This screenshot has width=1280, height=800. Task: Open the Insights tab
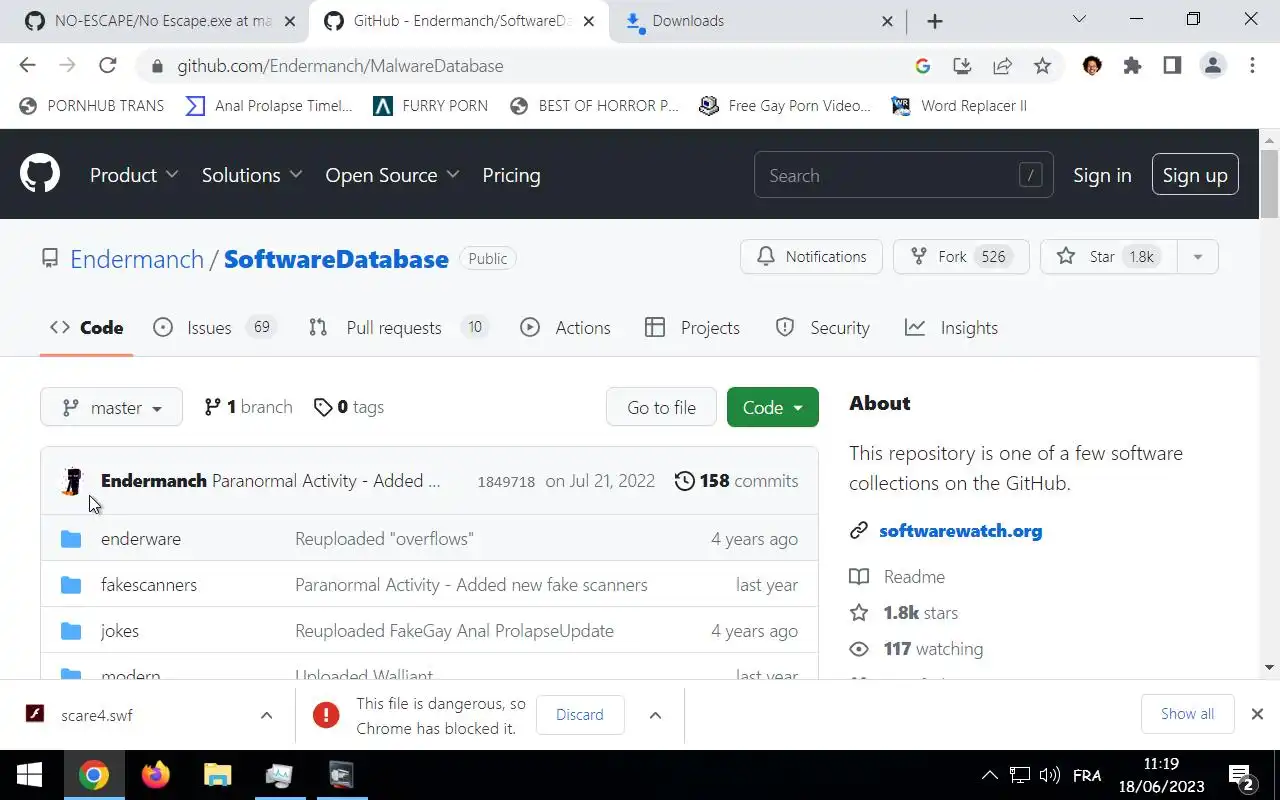[952, 328]
